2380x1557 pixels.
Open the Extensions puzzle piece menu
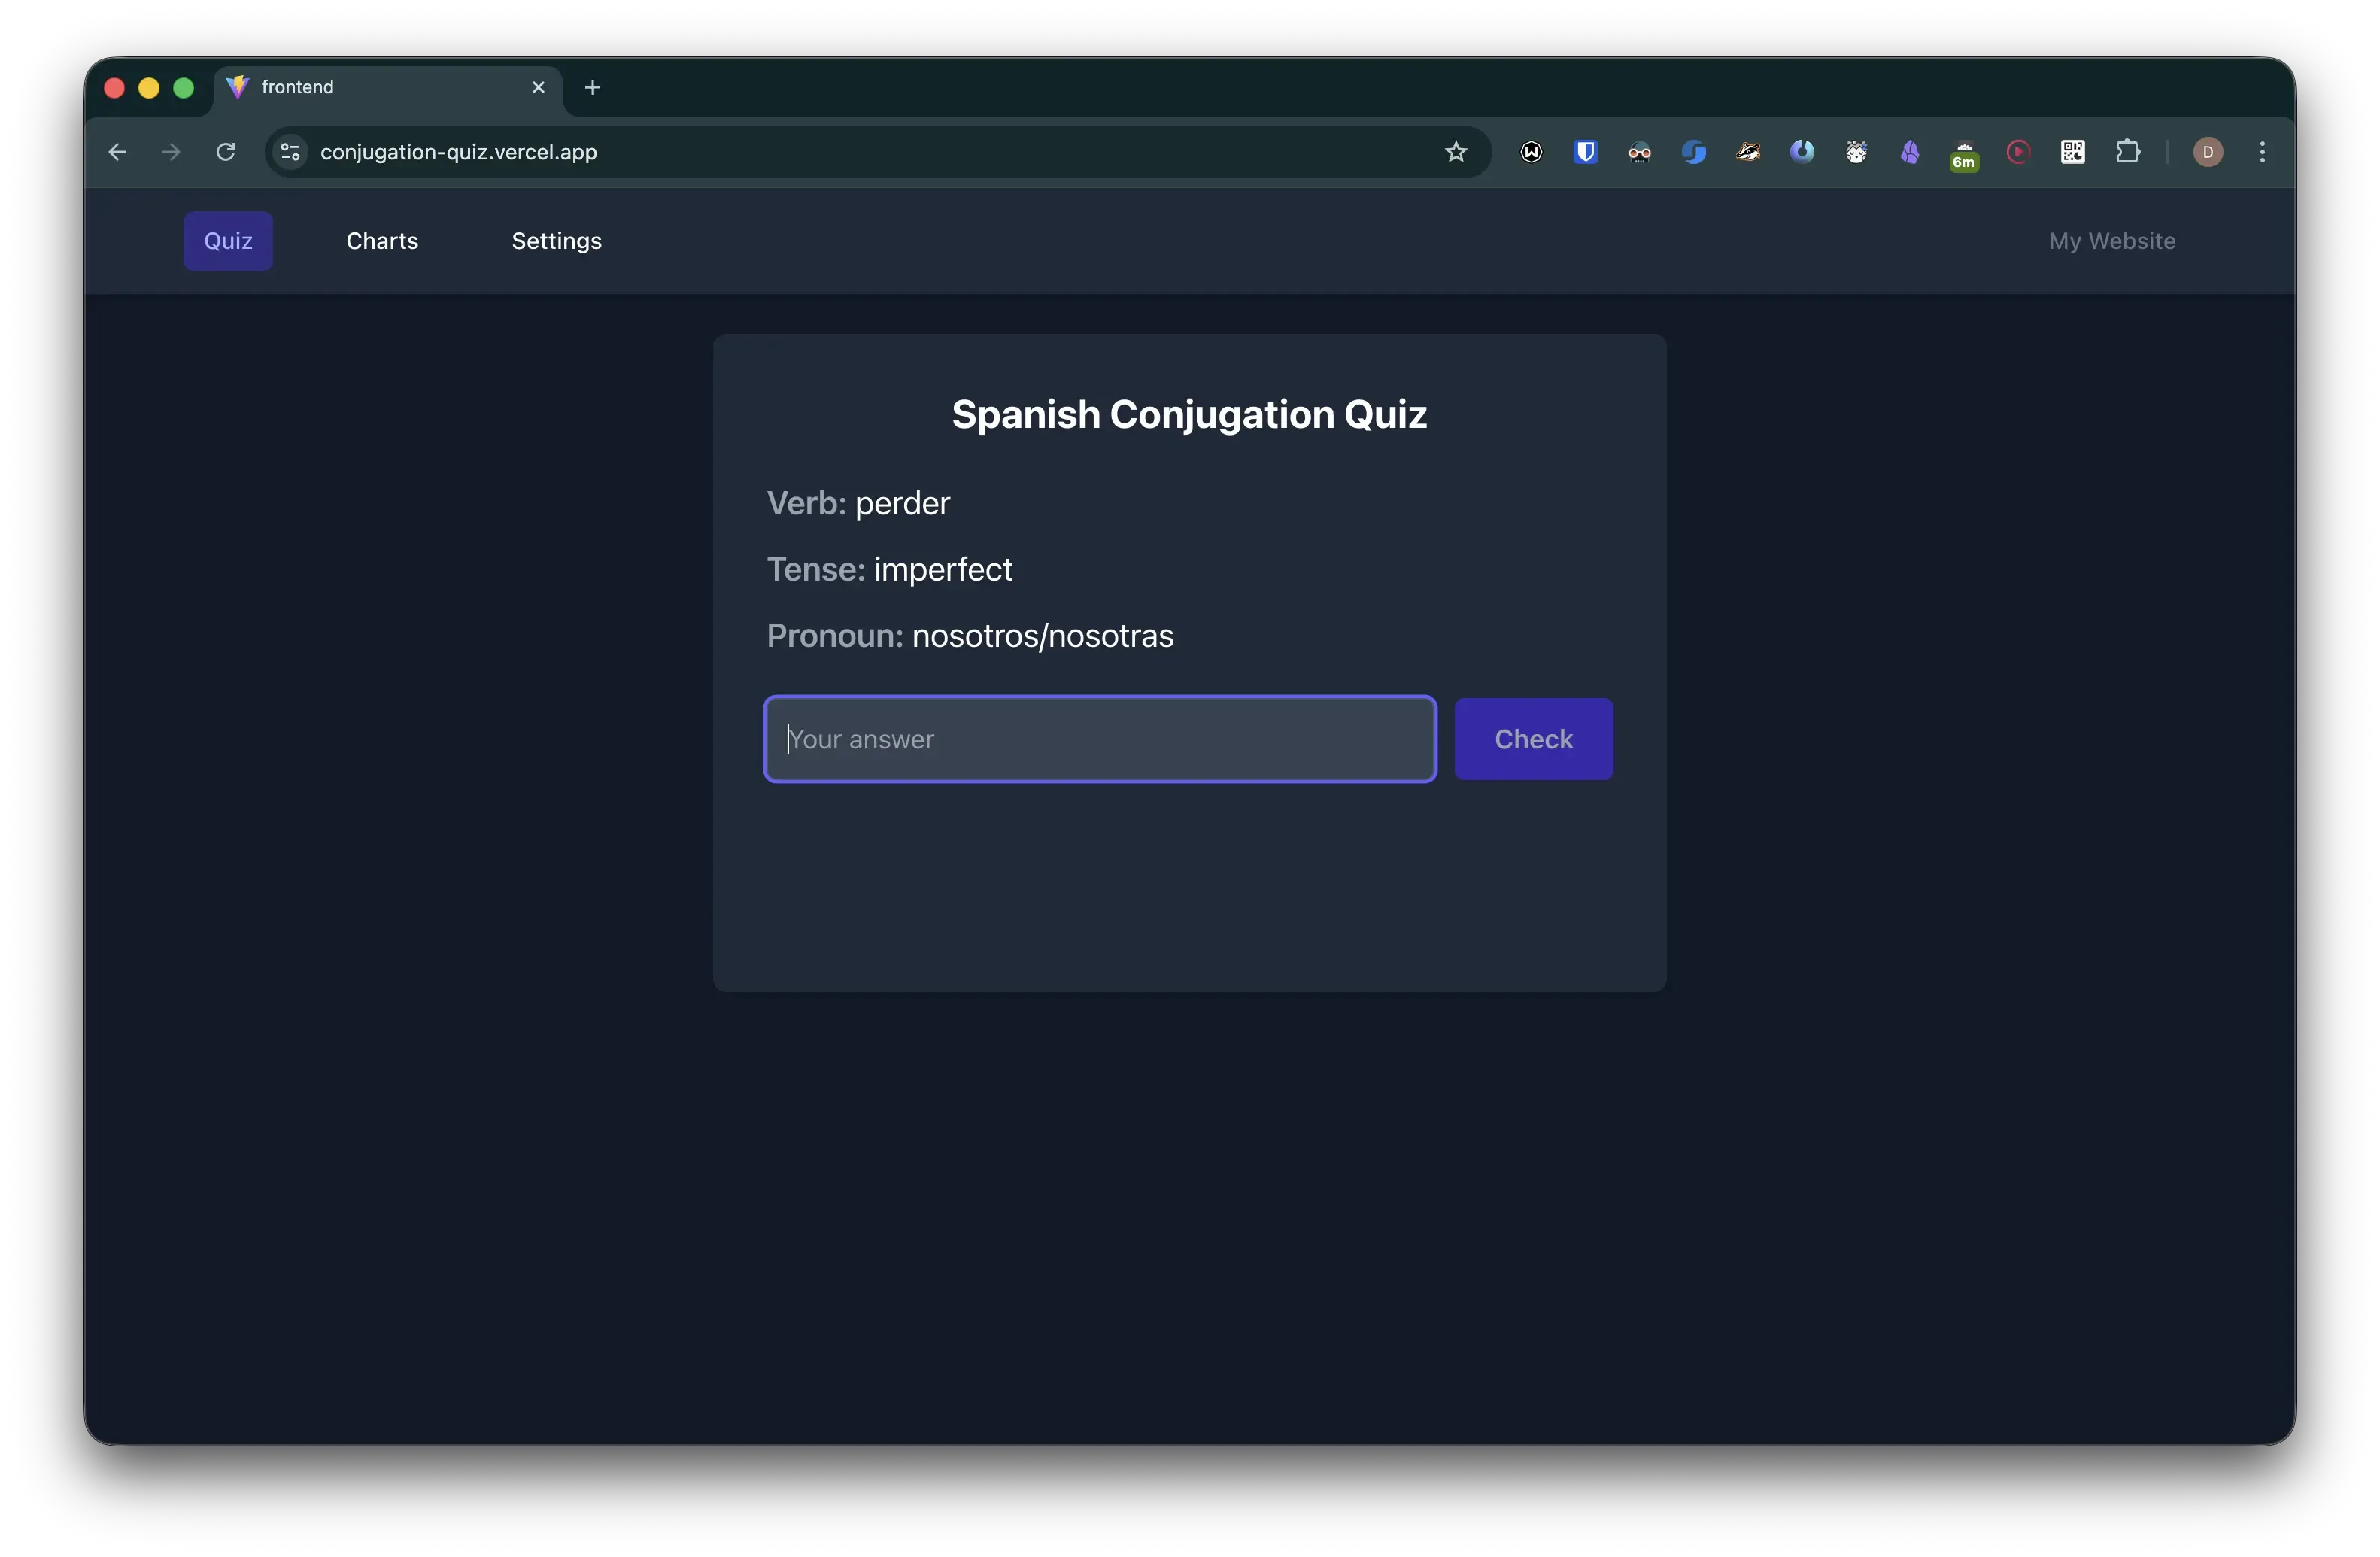pos(2127,152)
